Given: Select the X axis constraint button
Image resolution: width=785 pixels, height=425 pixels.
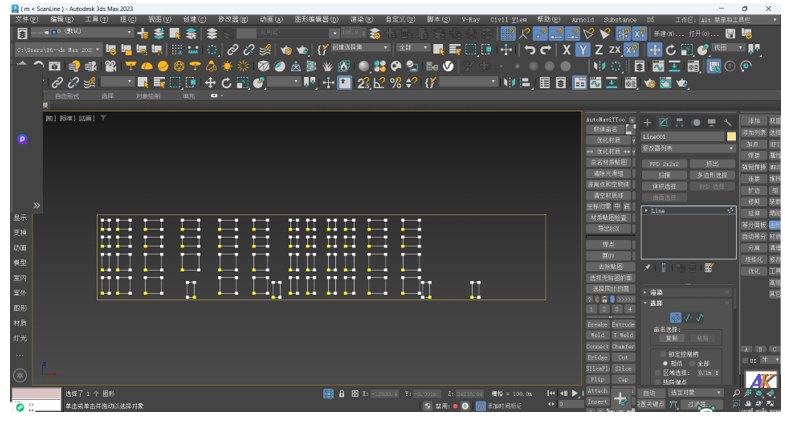Looking at the screenshot, I should (567, 49).
